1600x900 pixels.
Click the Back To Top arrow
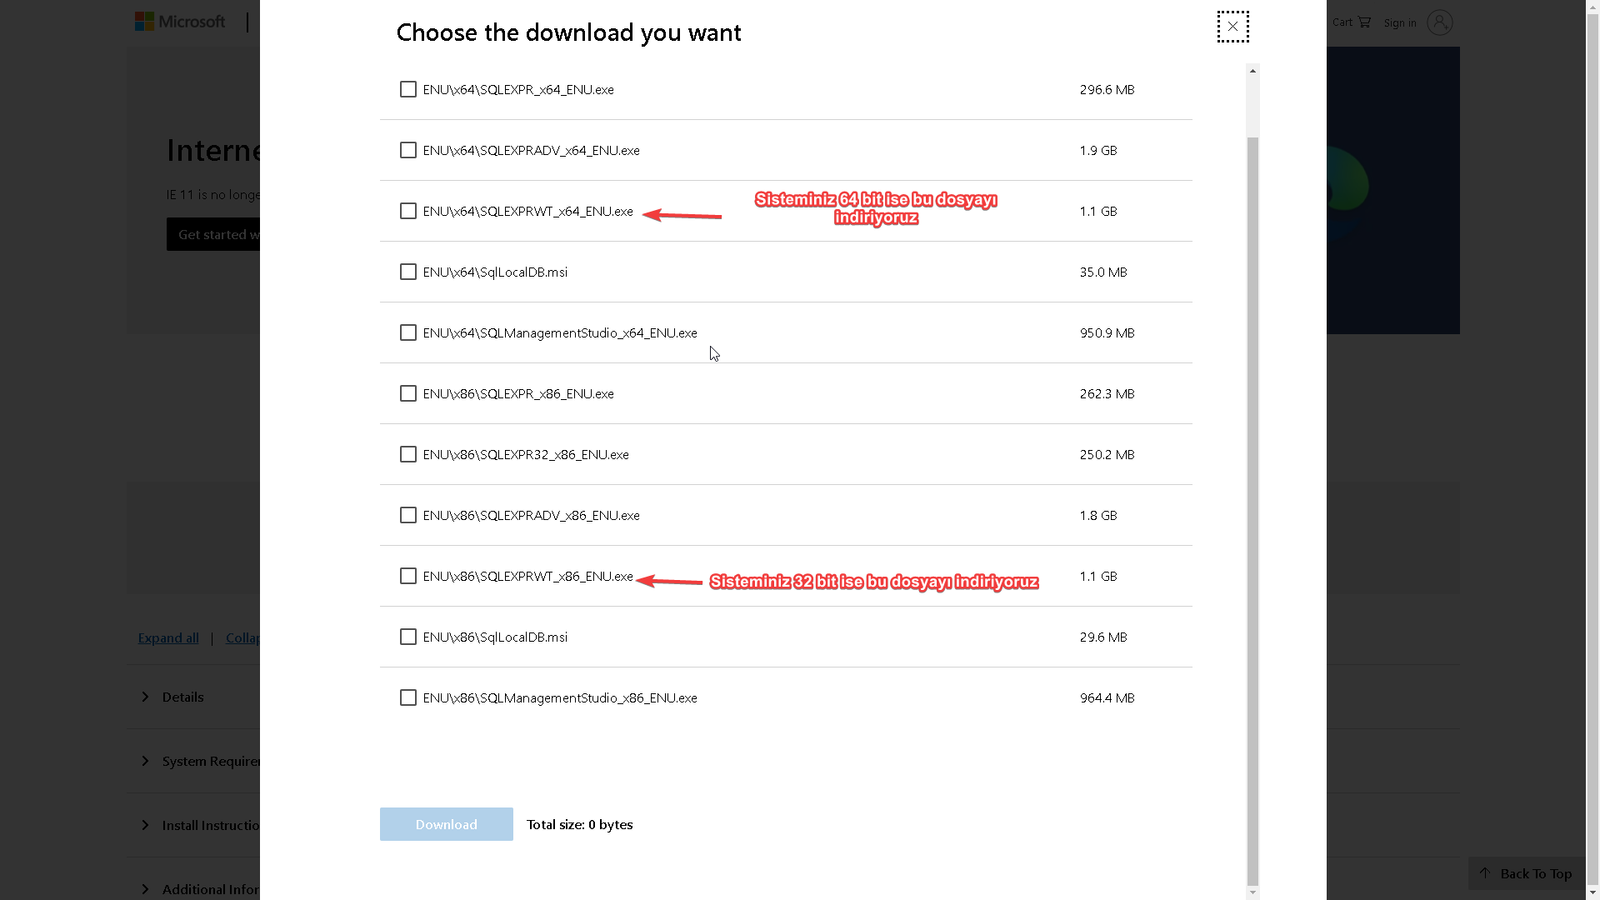[x=1485, y=873]
